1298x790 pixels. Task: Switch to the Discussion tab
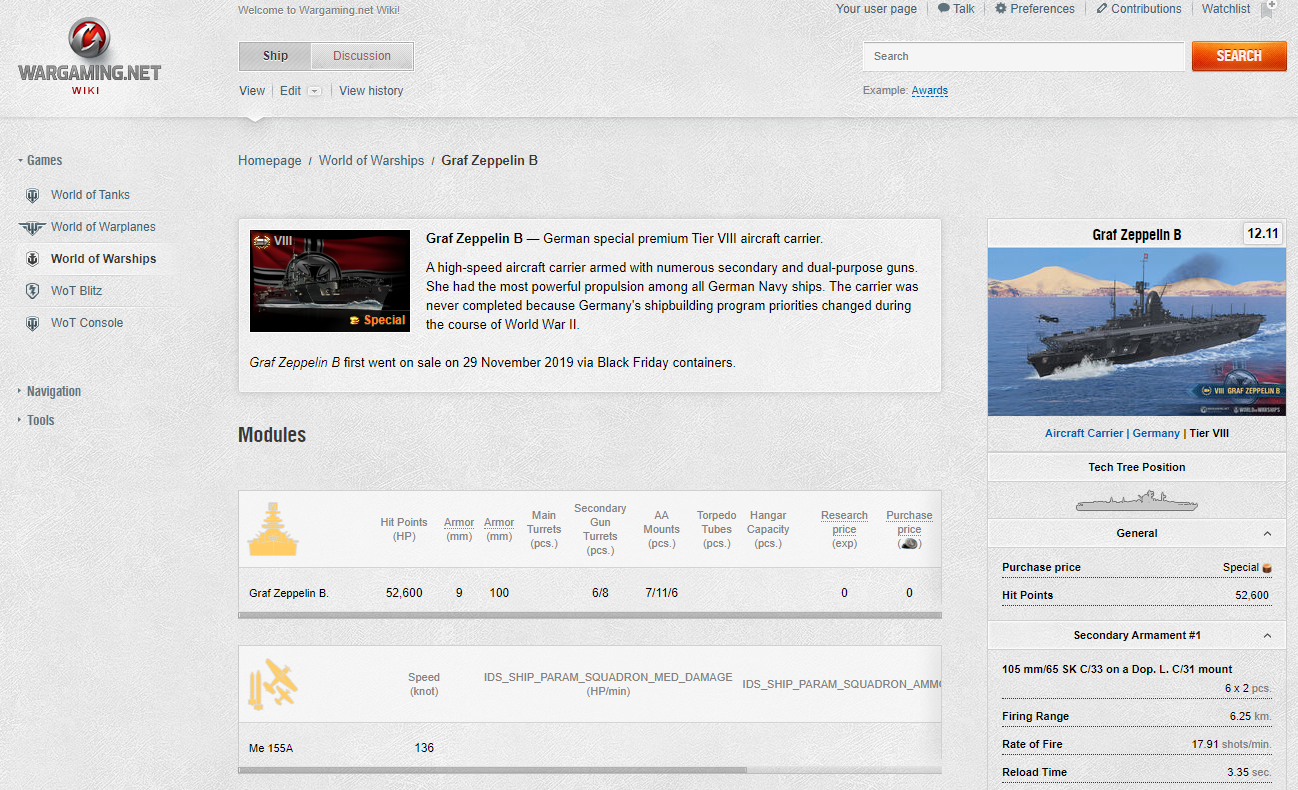pyautogui.click(x=362, y=56)
